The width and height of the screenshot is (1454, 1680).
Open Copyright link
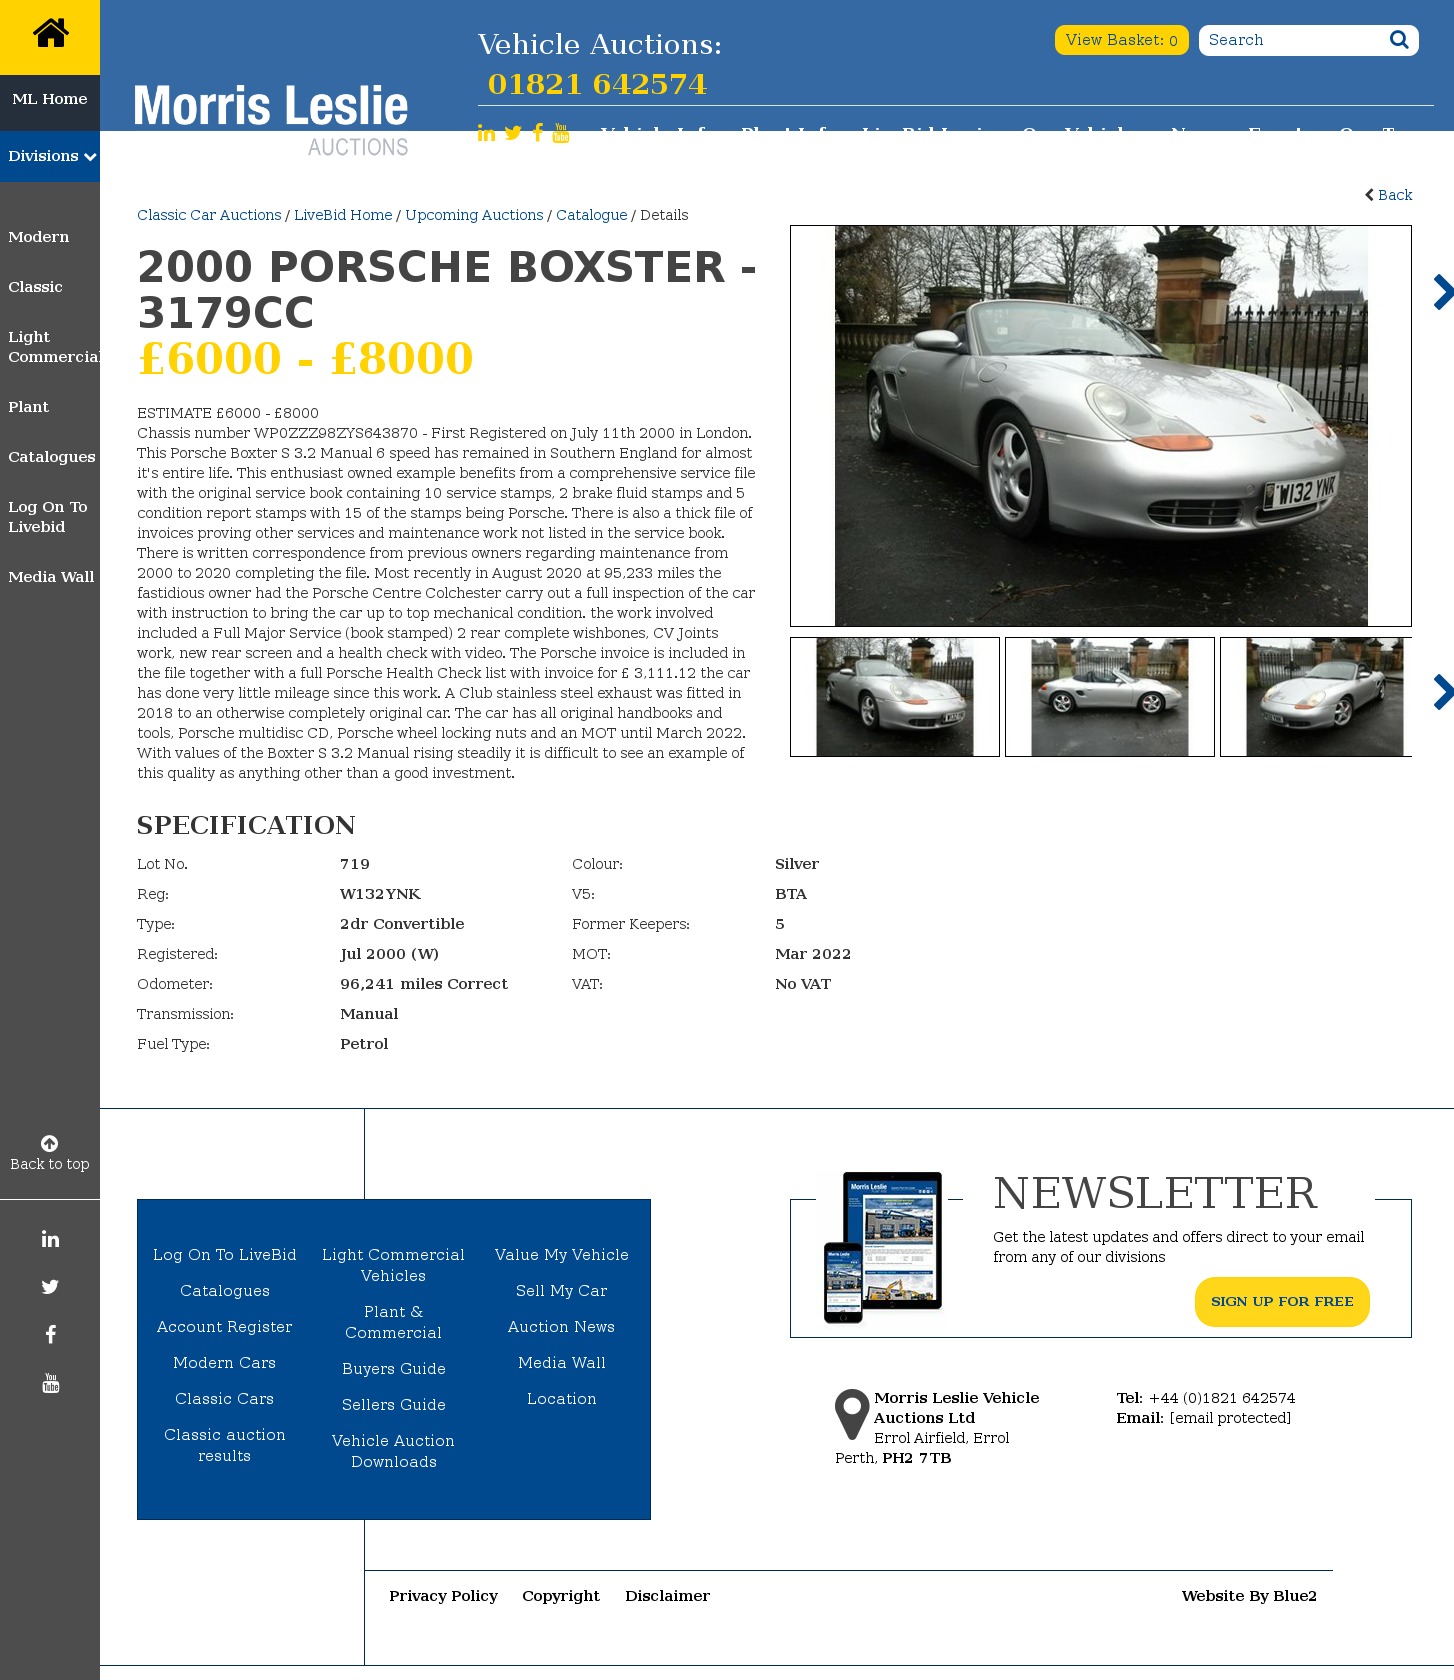[x=561, y=1596]
